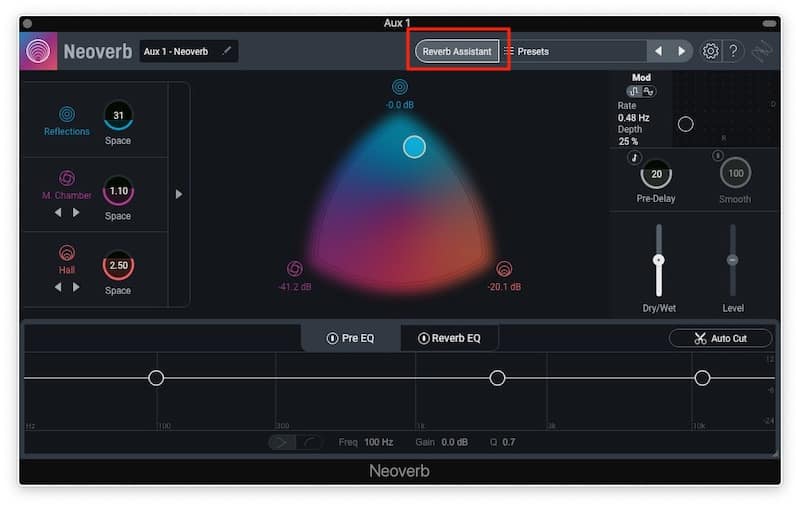
Task: Select the M. Chamber engine icon
Action: (x=67, y=178)
